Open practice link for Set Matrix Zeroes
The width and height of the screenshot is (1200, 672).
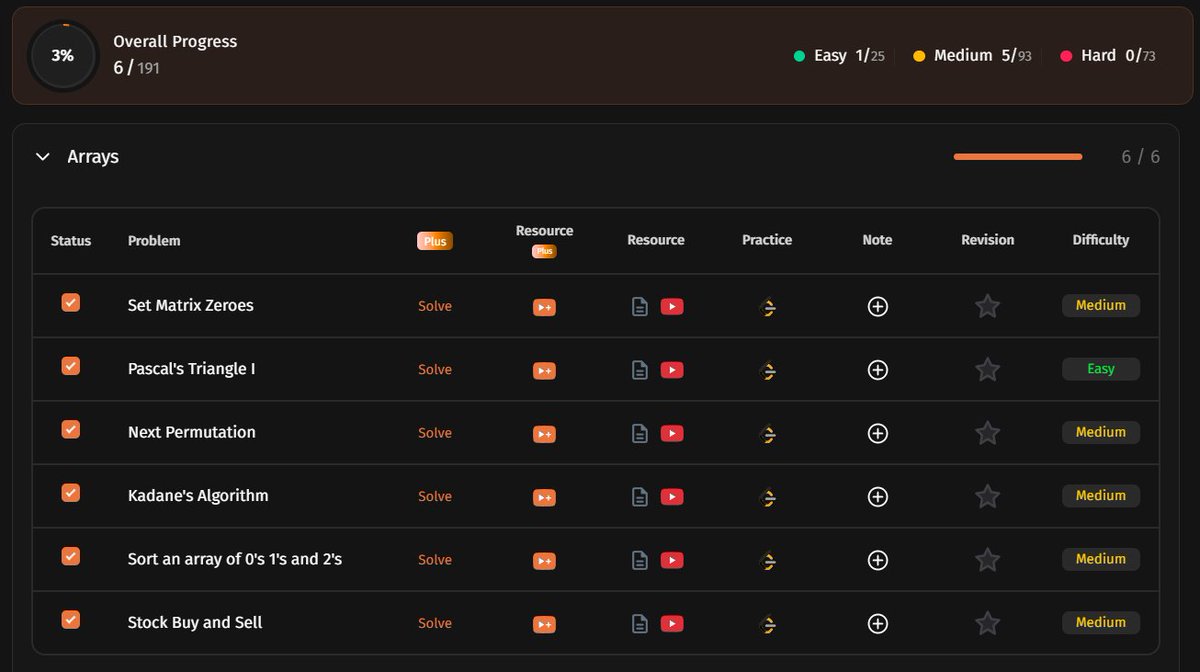point(768,308)
